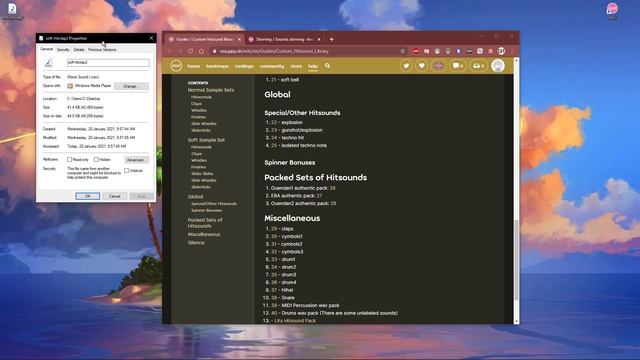Open the notifications inbox icon
Image resolution: width=640 pixels, height=360 pixels.
(x=478, y=66)
